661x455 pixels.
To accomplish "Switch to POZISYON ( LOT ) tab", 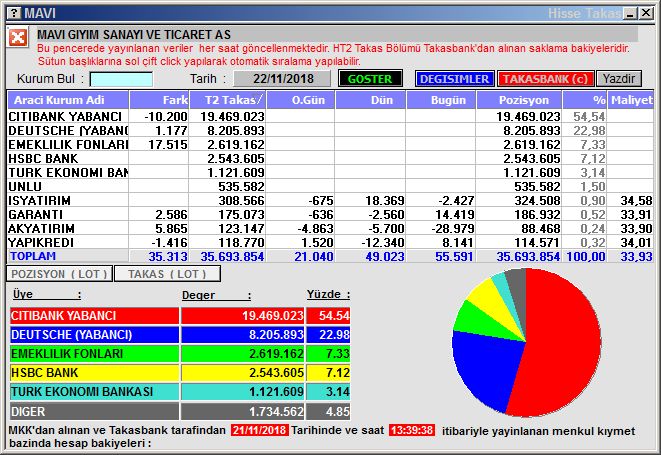I will tap(59, 274).
